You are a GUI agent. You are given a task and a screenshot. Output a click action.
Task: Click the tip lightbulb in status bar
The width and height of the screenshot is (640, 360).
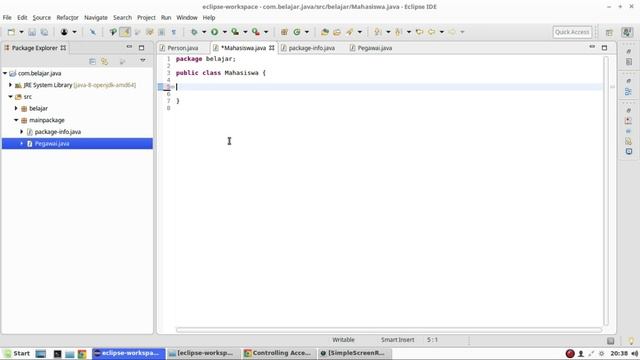(x=631, y=340)
